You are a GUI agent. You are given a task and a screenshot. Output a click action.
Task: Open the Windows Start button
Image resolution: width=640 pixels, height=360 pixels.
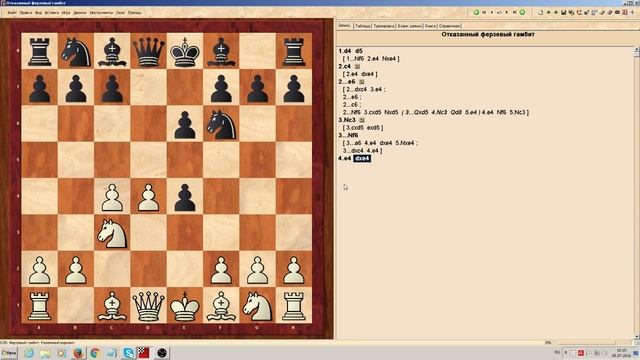click(x=9, y=352)
